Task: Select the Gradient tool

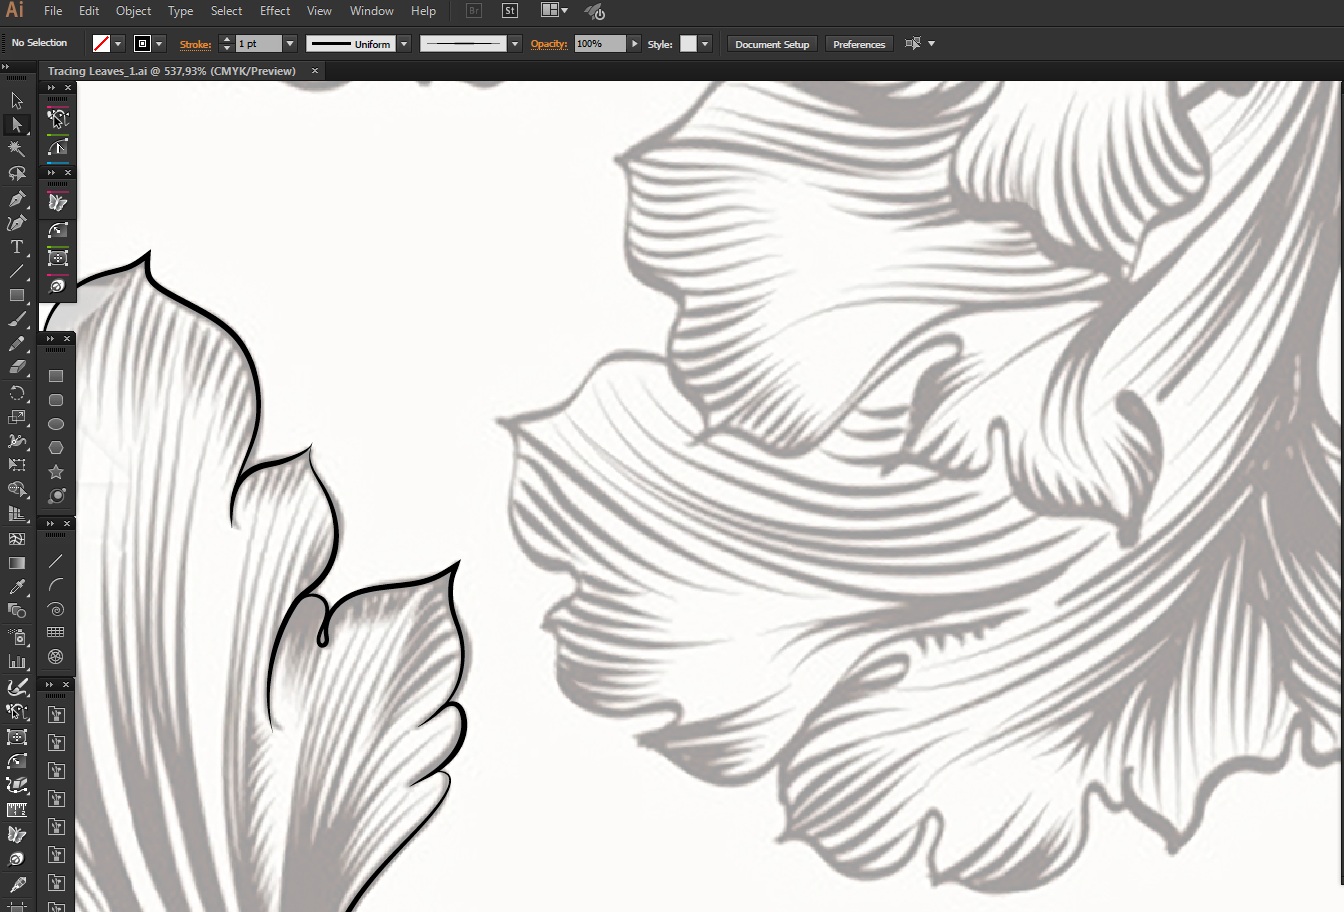Action: pyautogui.click(x=17, y=563)
